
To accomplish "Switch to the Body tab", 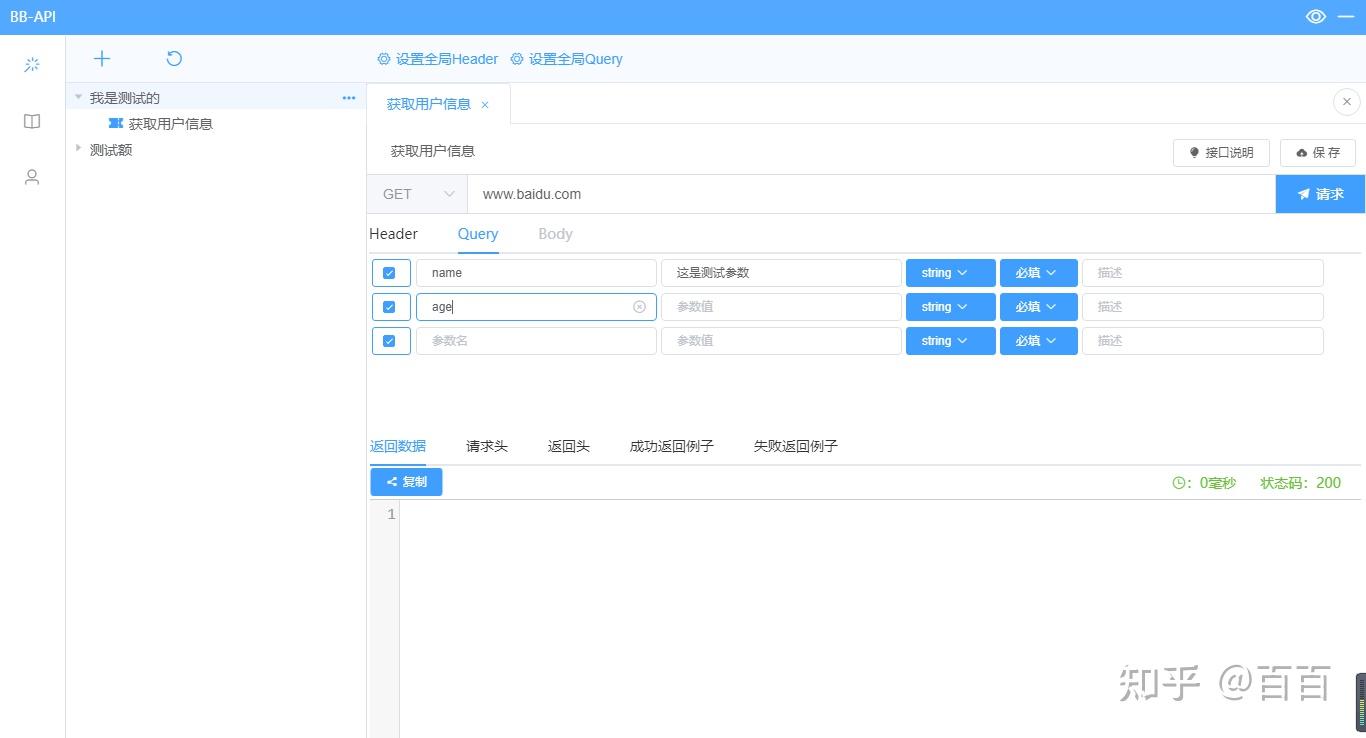I will pos(555,234).
